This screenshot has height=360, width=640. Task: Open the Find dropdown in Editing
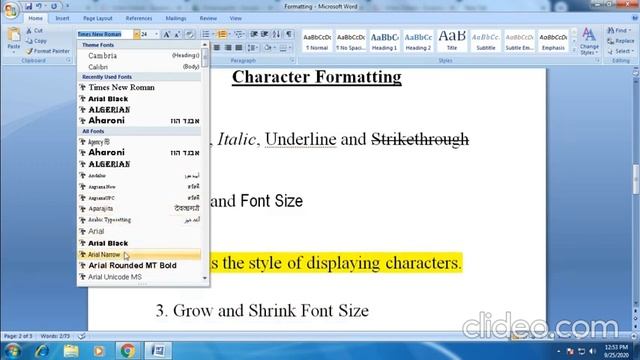pyautogui.click(x=619, y=31)
